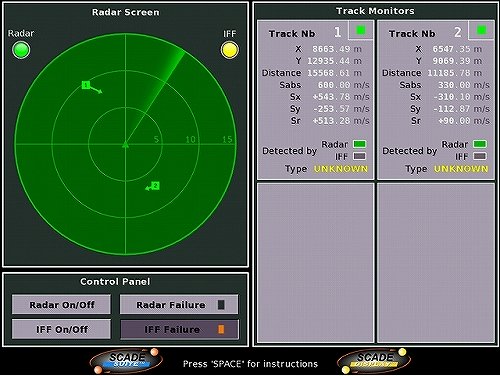
Task: Click the yellow IFF status light
Action: 230,50
